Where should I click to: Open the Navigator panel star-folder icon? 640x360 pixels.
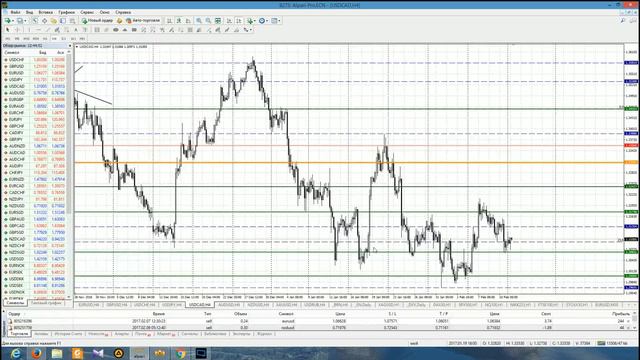(x=53, y=20)
